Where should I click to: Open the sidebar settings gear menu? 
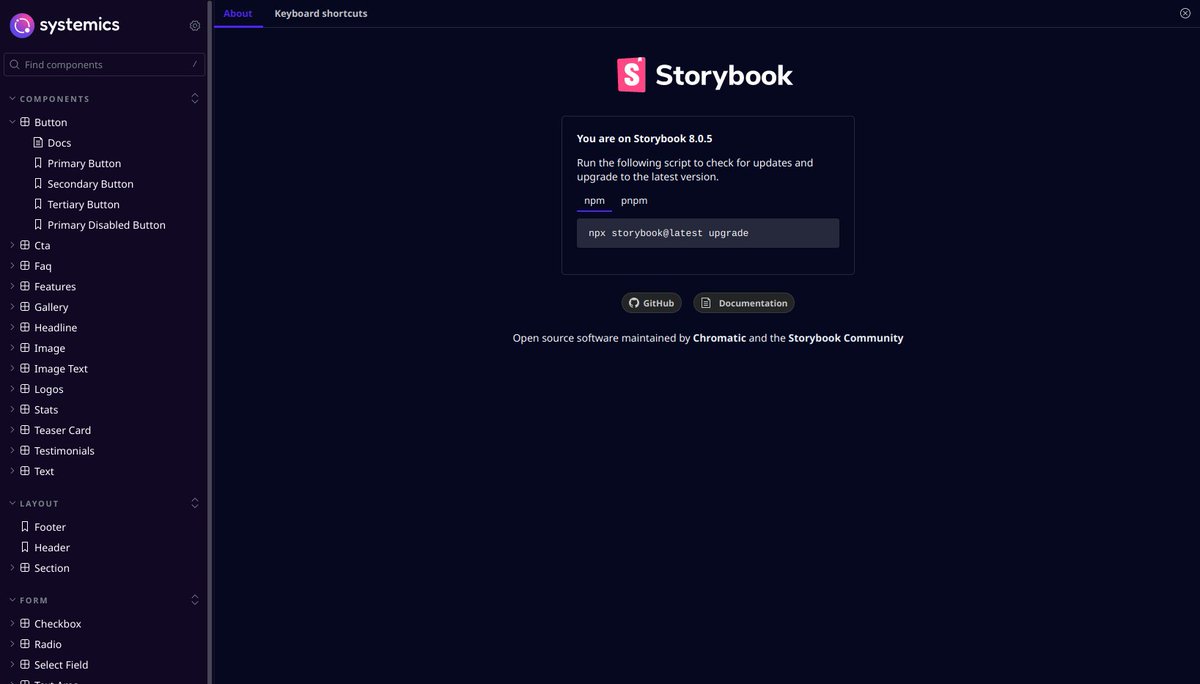click(195, 26)
